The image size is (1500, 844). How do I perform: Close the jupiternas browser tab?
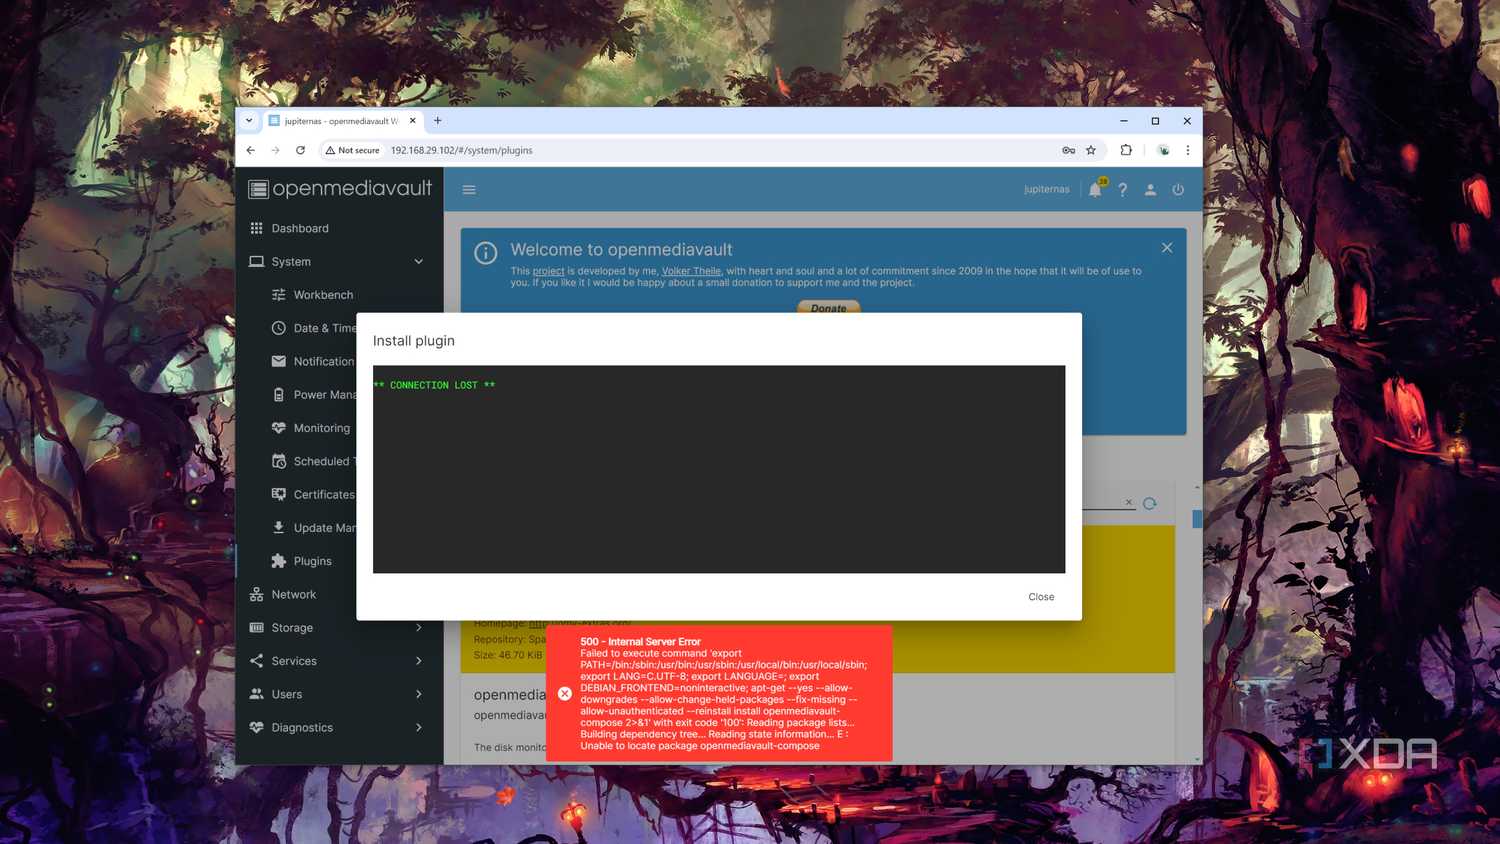tap(412, 120)
